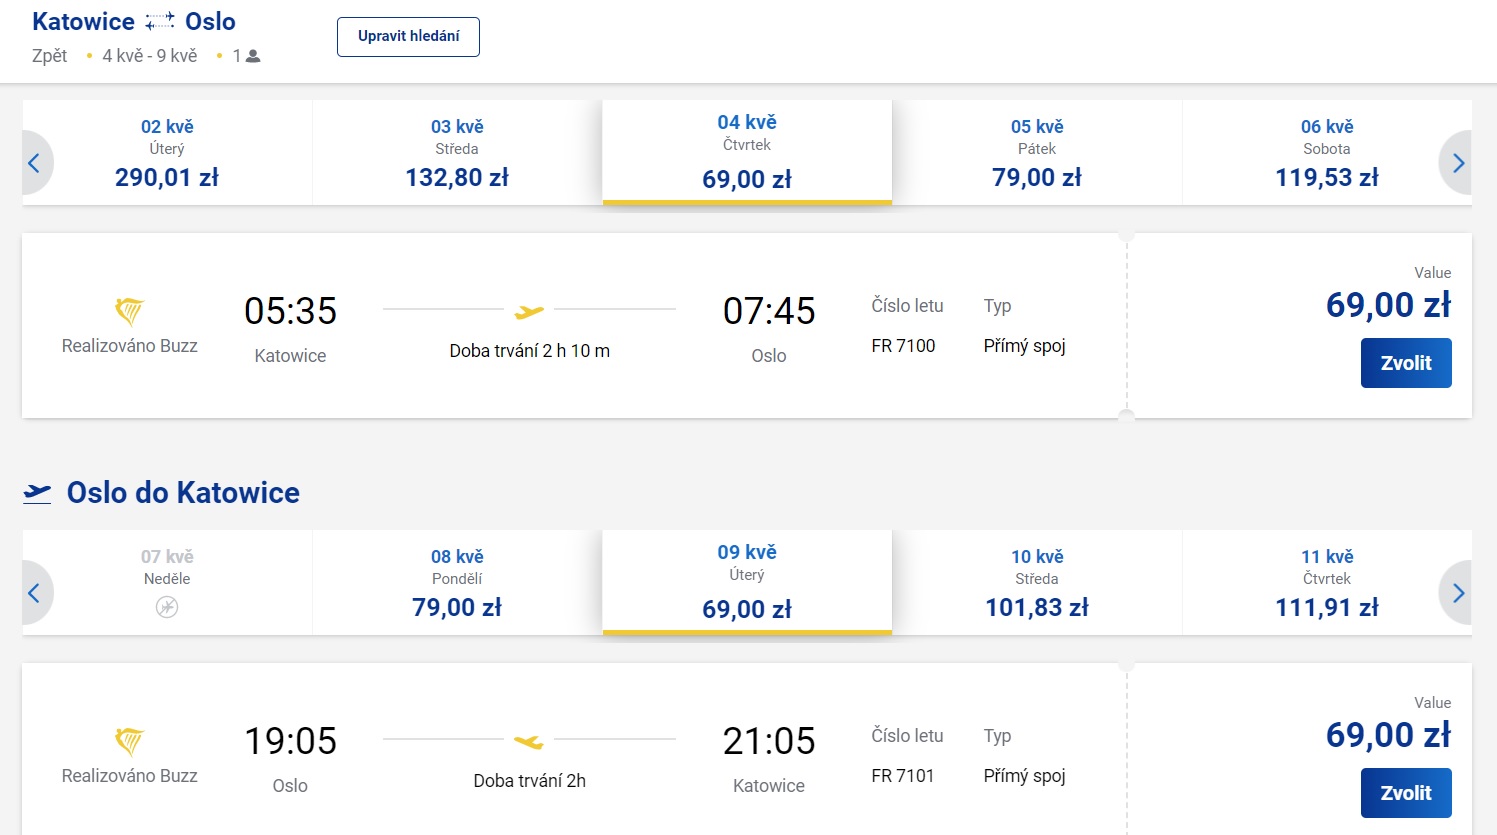Click the plane icon on the Oslo–Katowice route line
1497x835 pixels.
click(529, 742)
